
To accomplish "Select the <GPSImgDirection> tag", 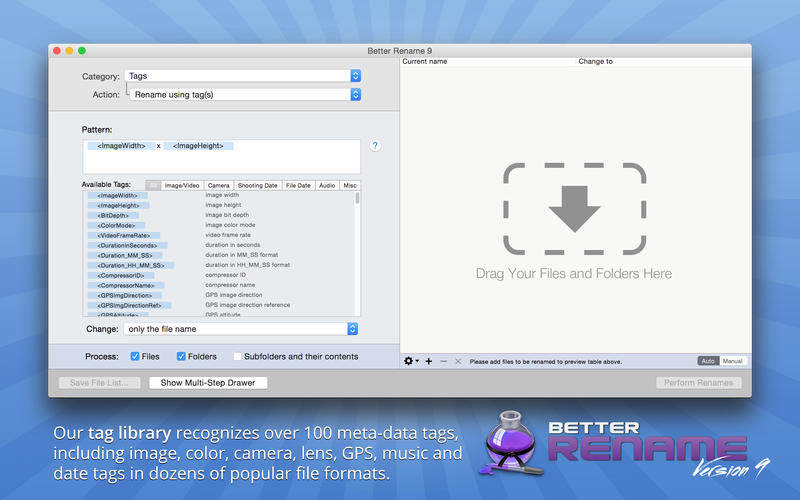I will 124,295.
